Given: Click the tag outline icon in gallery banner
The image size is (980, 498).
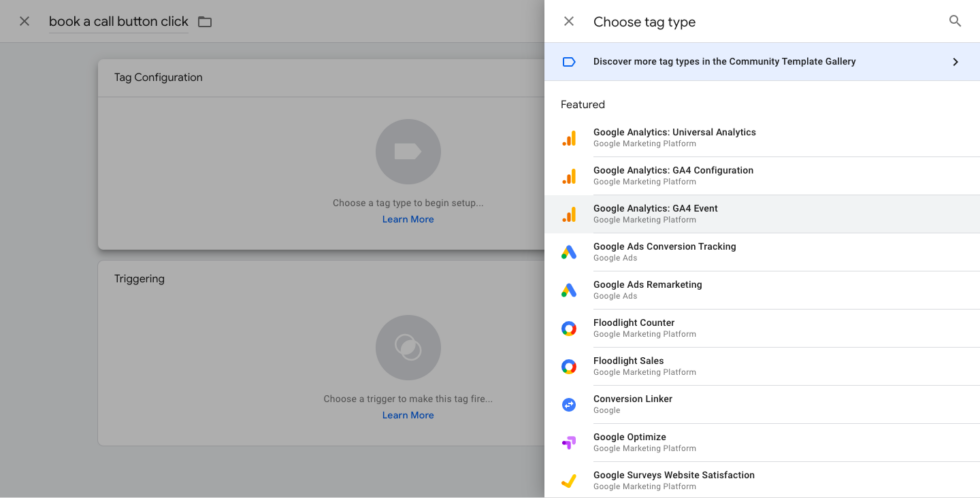Looking at the screenshot, I should [569, 62].
